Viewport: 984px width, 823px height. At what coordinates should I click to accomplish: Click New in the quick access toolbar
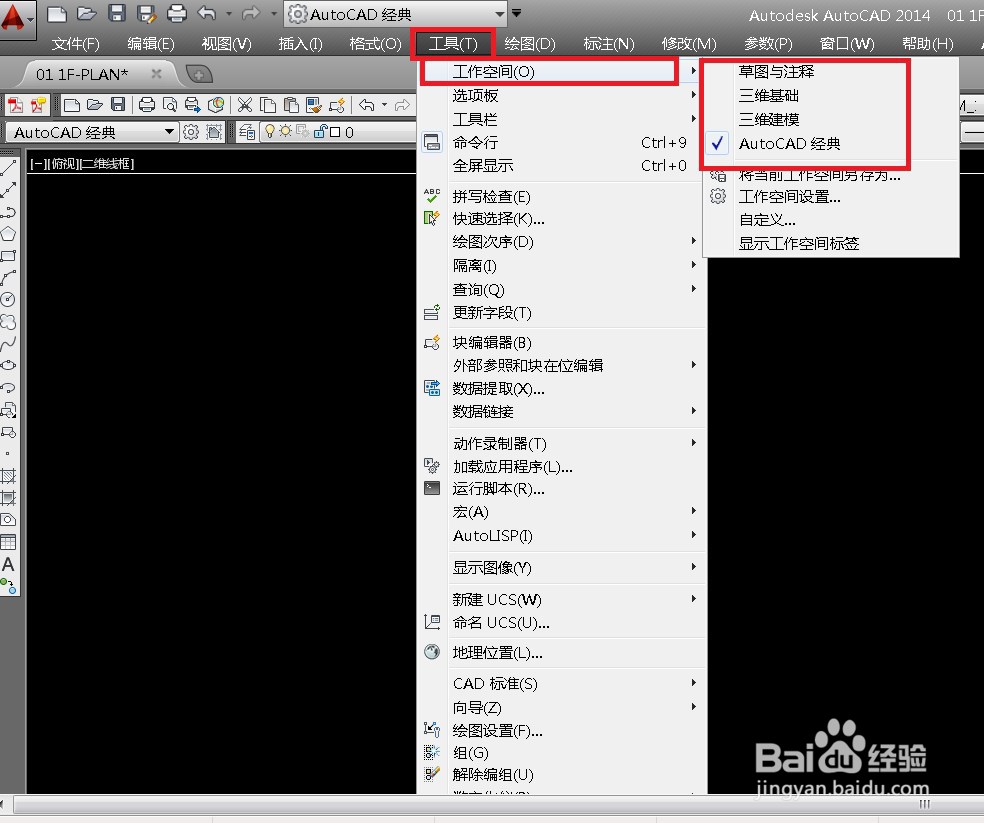coord(56,13)
